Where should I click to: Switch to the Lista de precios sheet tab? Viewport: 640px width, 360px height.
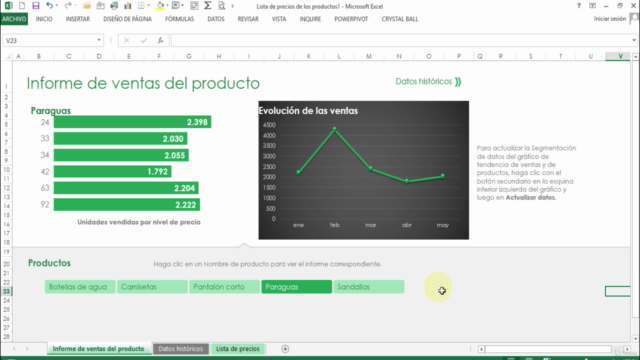[x=238, y=349]
